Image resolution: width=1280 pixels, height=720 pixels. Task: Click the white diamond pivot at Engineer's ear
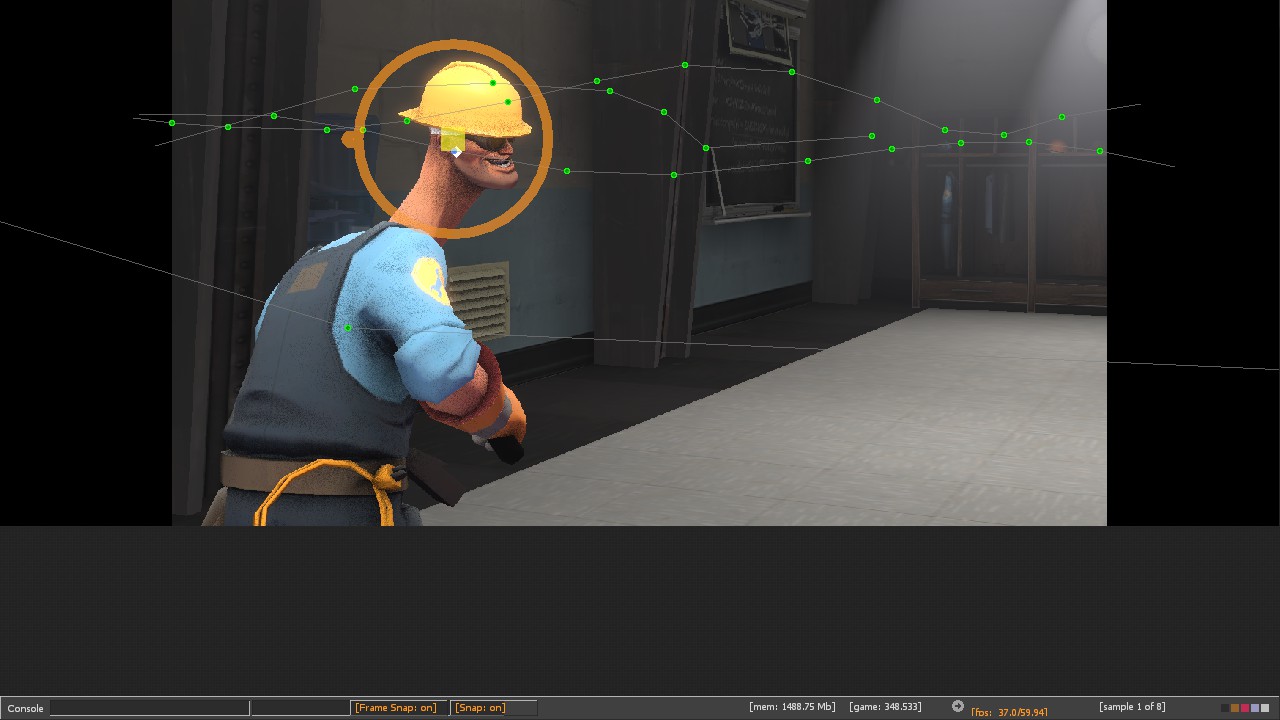point(457,152)
